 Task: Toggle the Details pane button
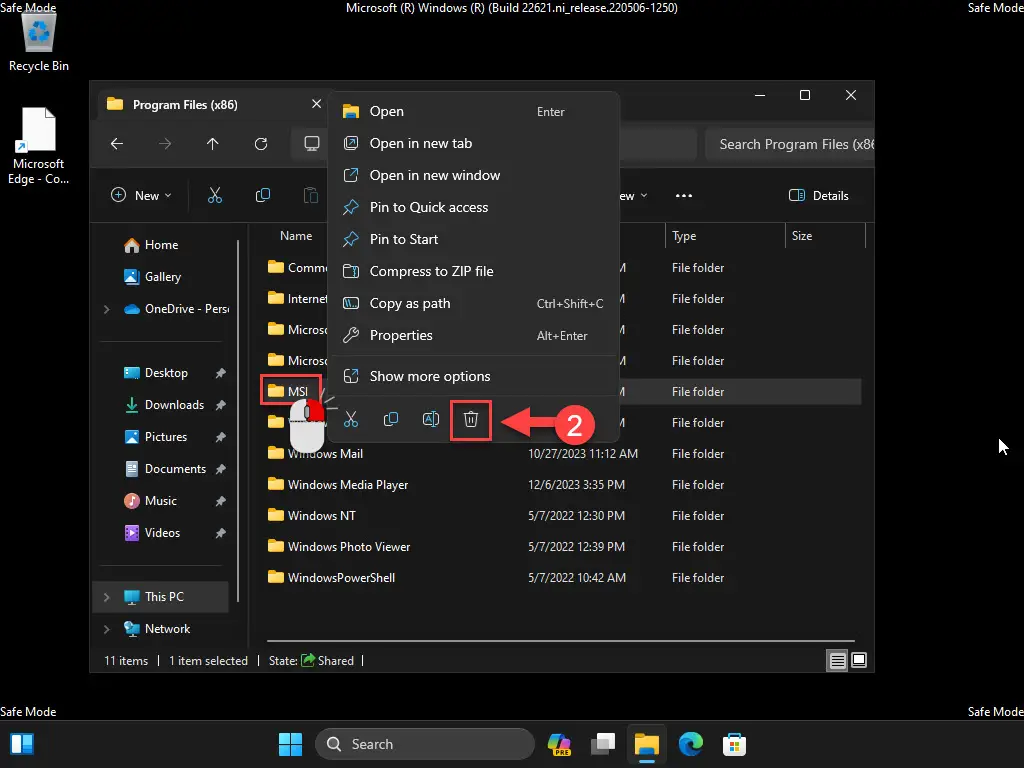[819, 196]
